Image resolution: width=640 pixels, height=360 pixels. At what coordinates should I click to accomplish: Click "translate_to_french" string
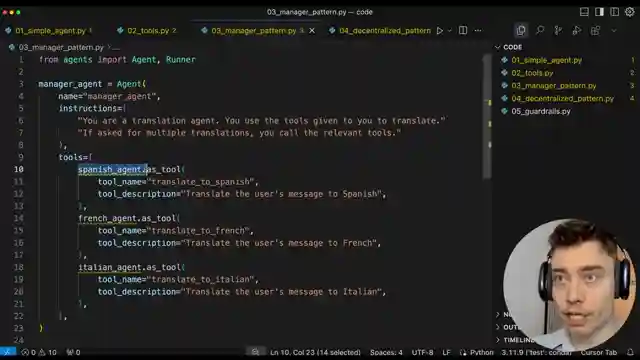(x=198, y=231)
